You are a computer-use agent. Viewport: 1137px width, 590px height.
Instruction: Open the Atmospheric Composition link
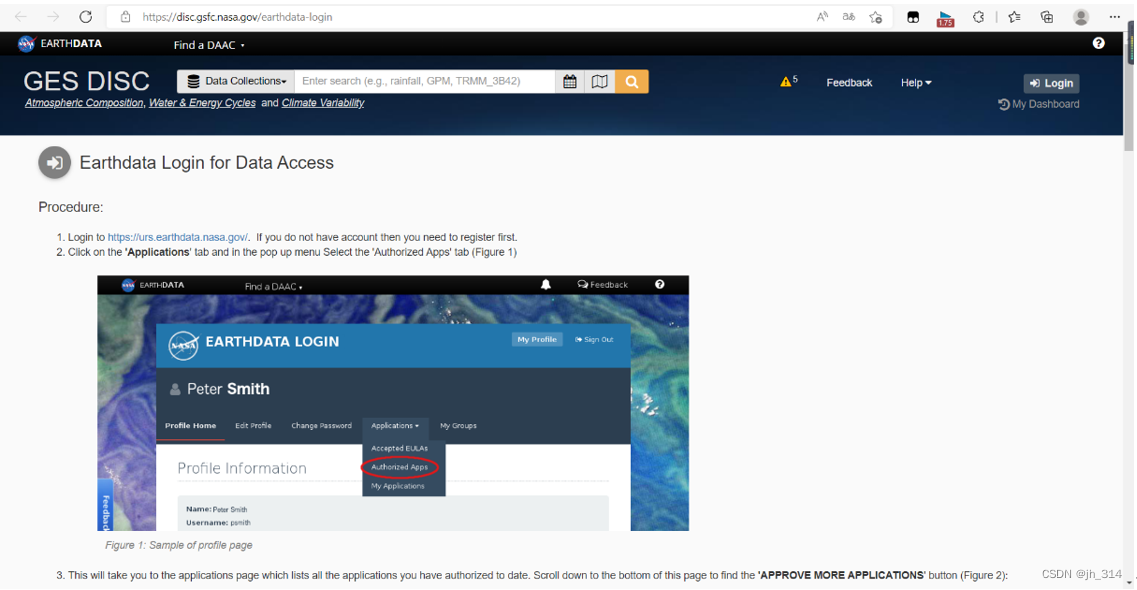(x=84, y=103)
